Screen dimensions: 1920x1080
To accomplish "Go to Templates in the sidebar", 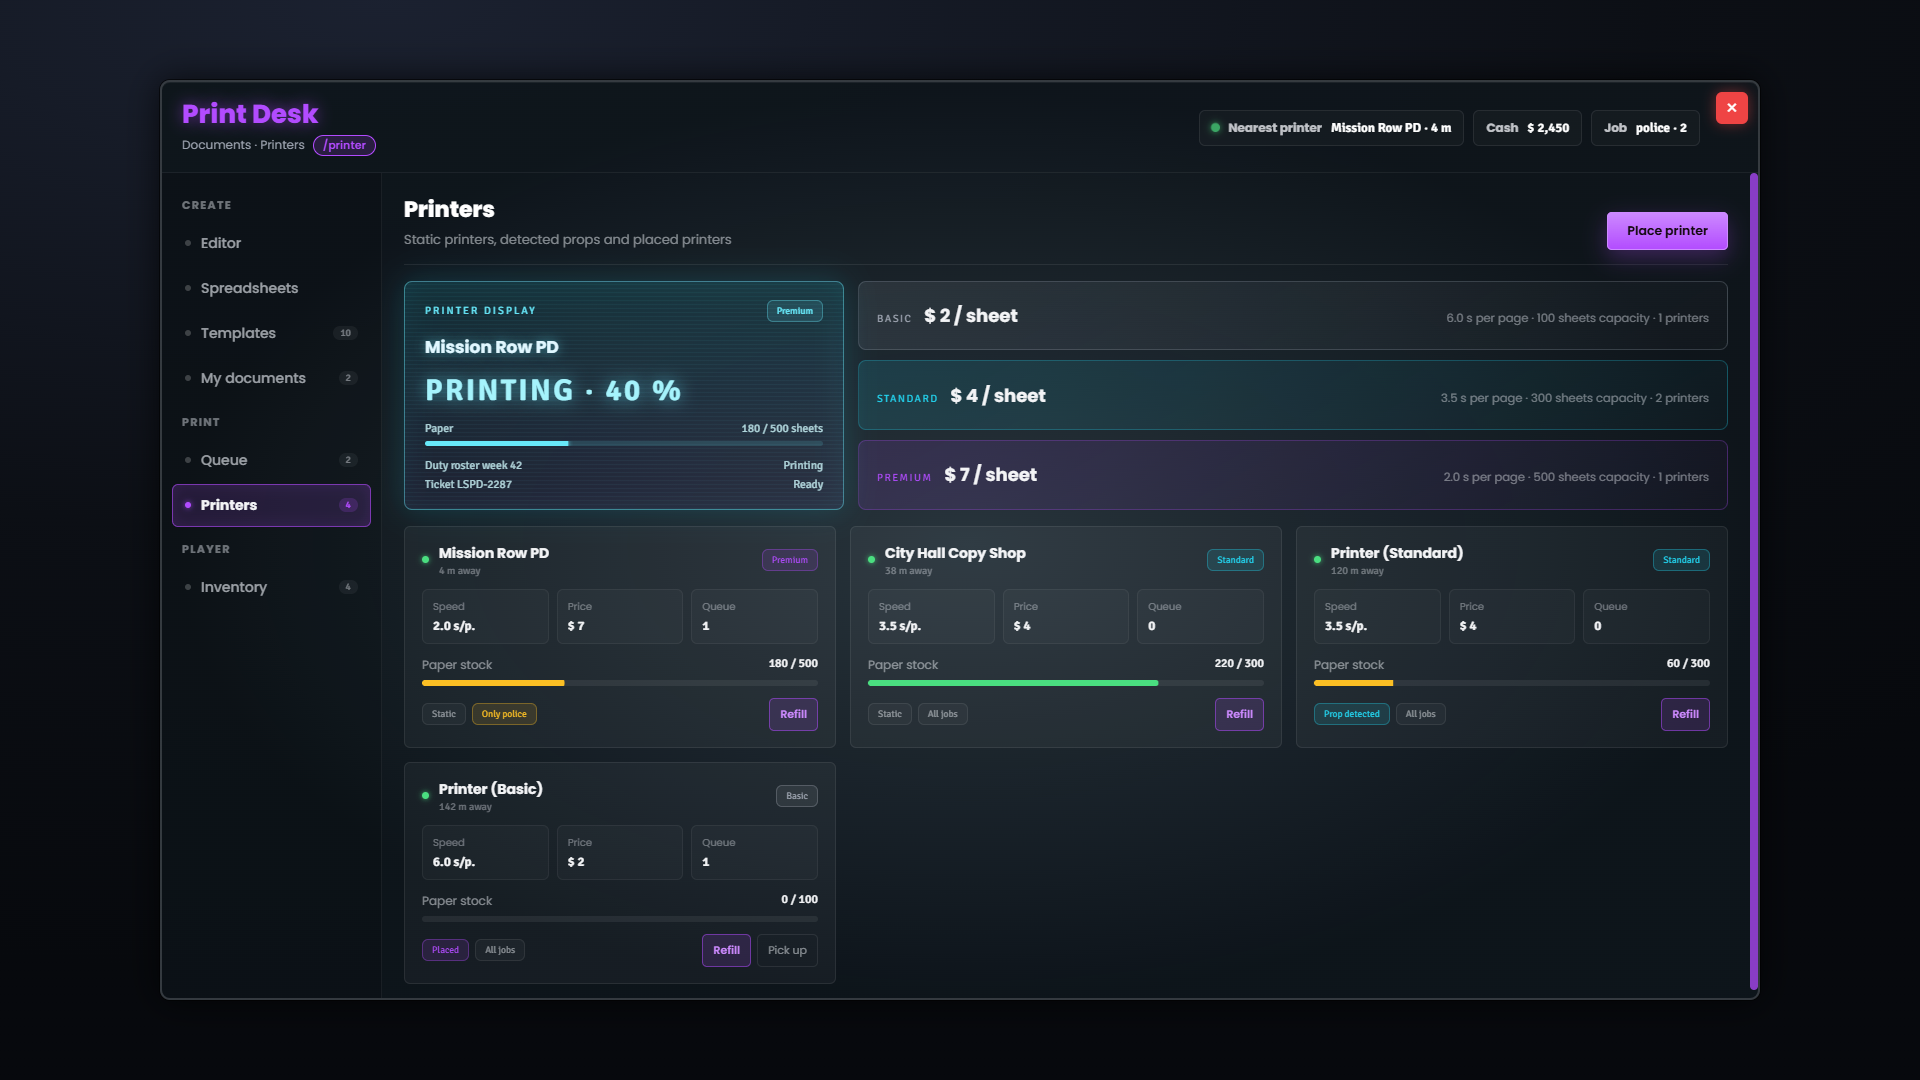I will pyautogui.click(x=271, y=333).
